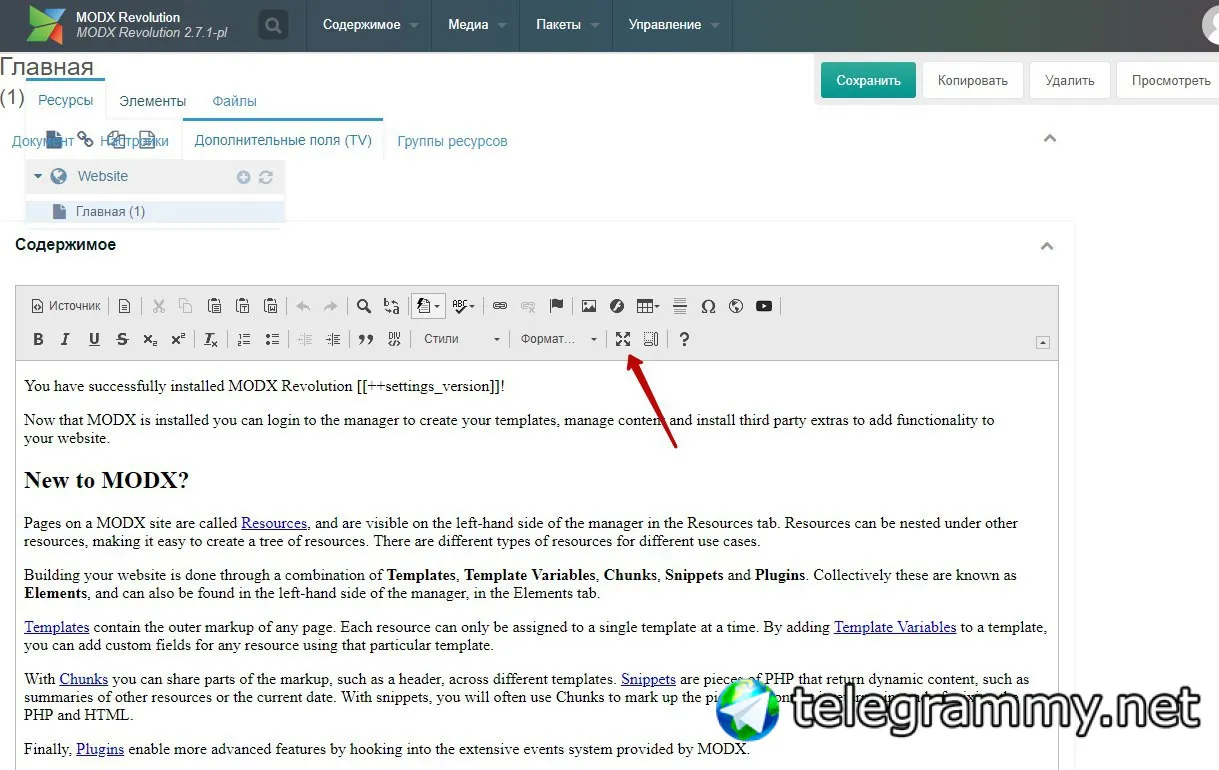Image resolution: width=1219 pixels, height=770 pixels.
Task: Click Paste as plain text icon
Action: coord(242,306)
